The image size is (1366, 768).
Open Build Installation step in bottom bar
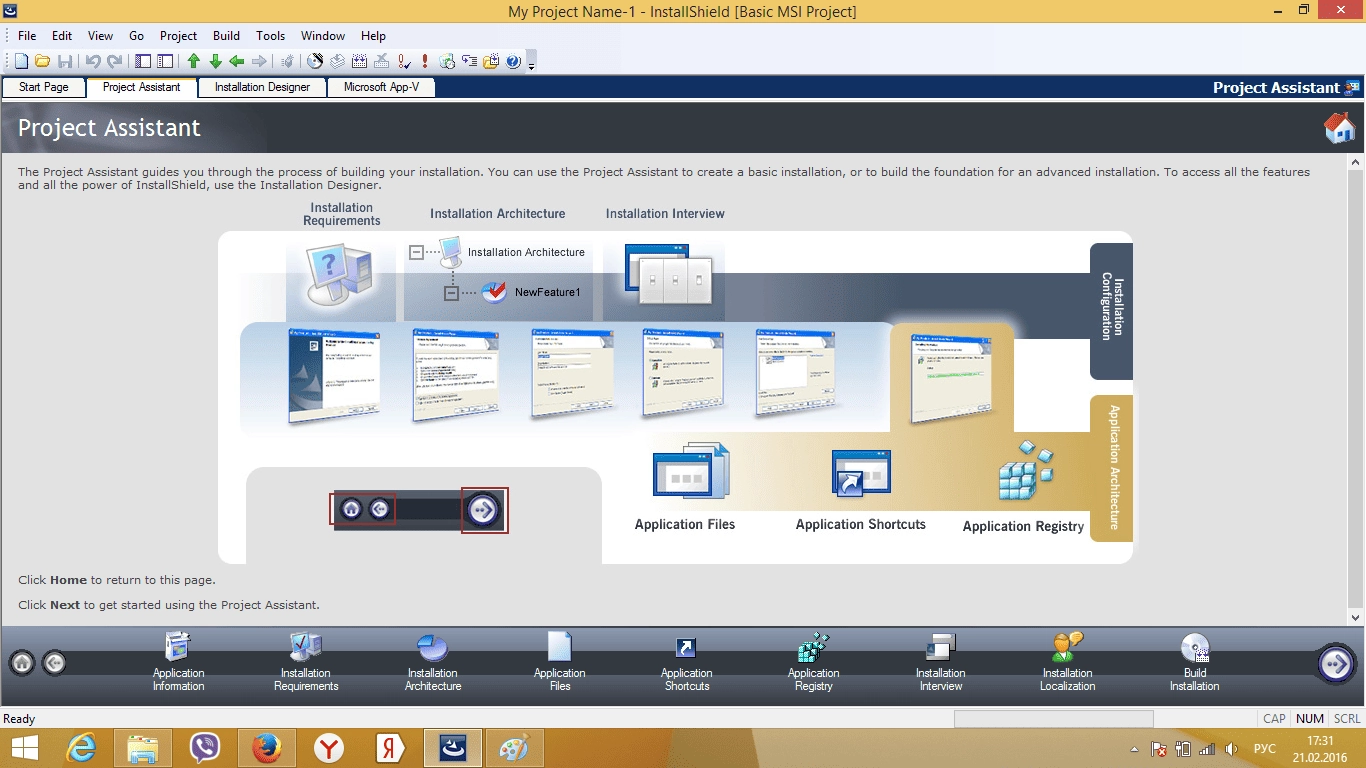point(1195,662)
